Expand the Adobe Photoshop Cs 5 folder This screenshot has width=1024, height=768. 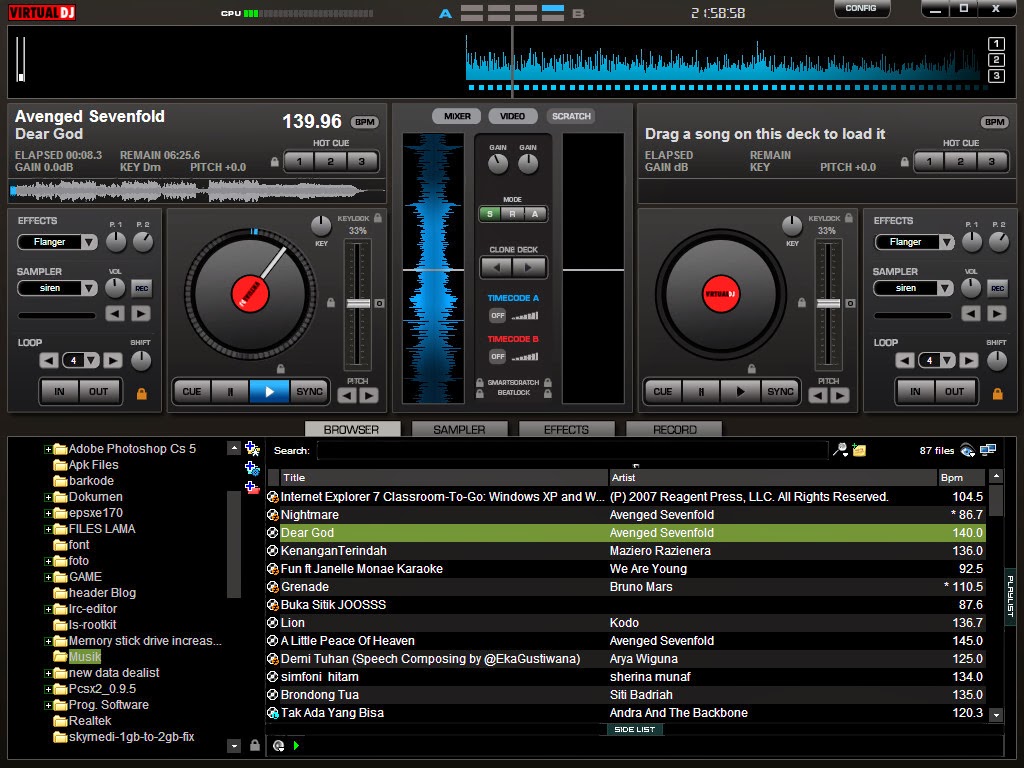[x=48, y=449]
